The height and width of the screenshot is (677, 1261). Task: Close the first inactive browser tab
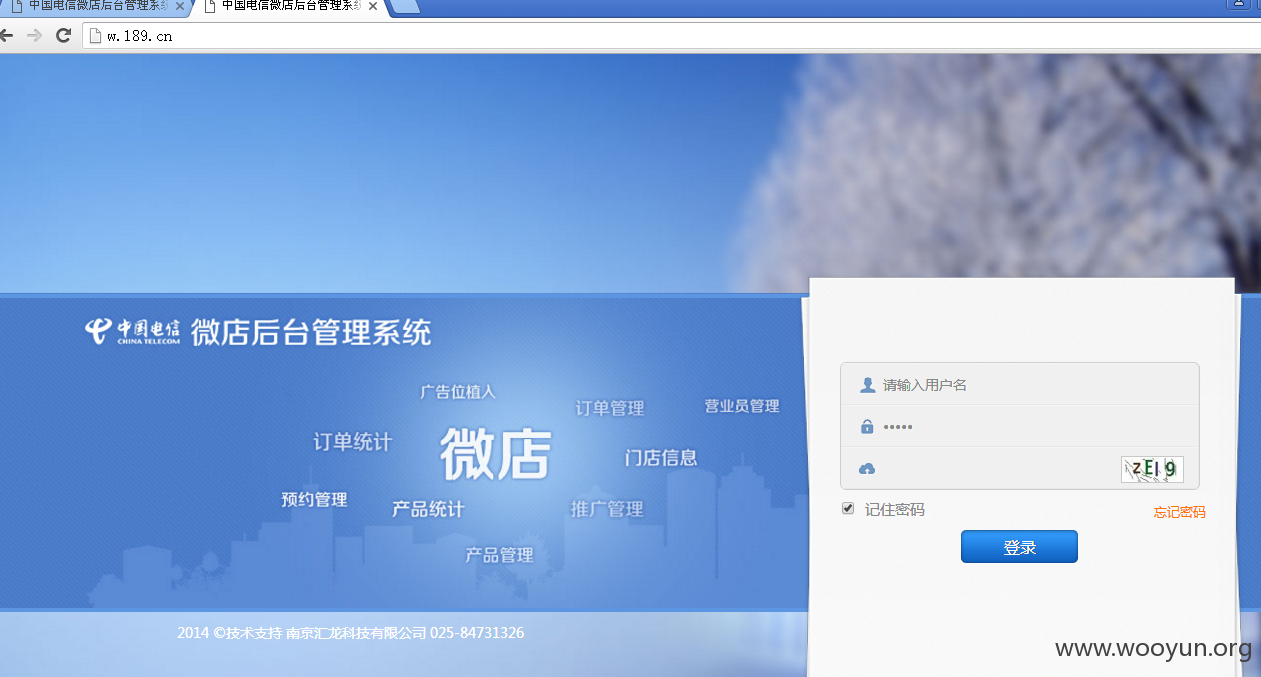pyautogui.click(x=180, y=6)
